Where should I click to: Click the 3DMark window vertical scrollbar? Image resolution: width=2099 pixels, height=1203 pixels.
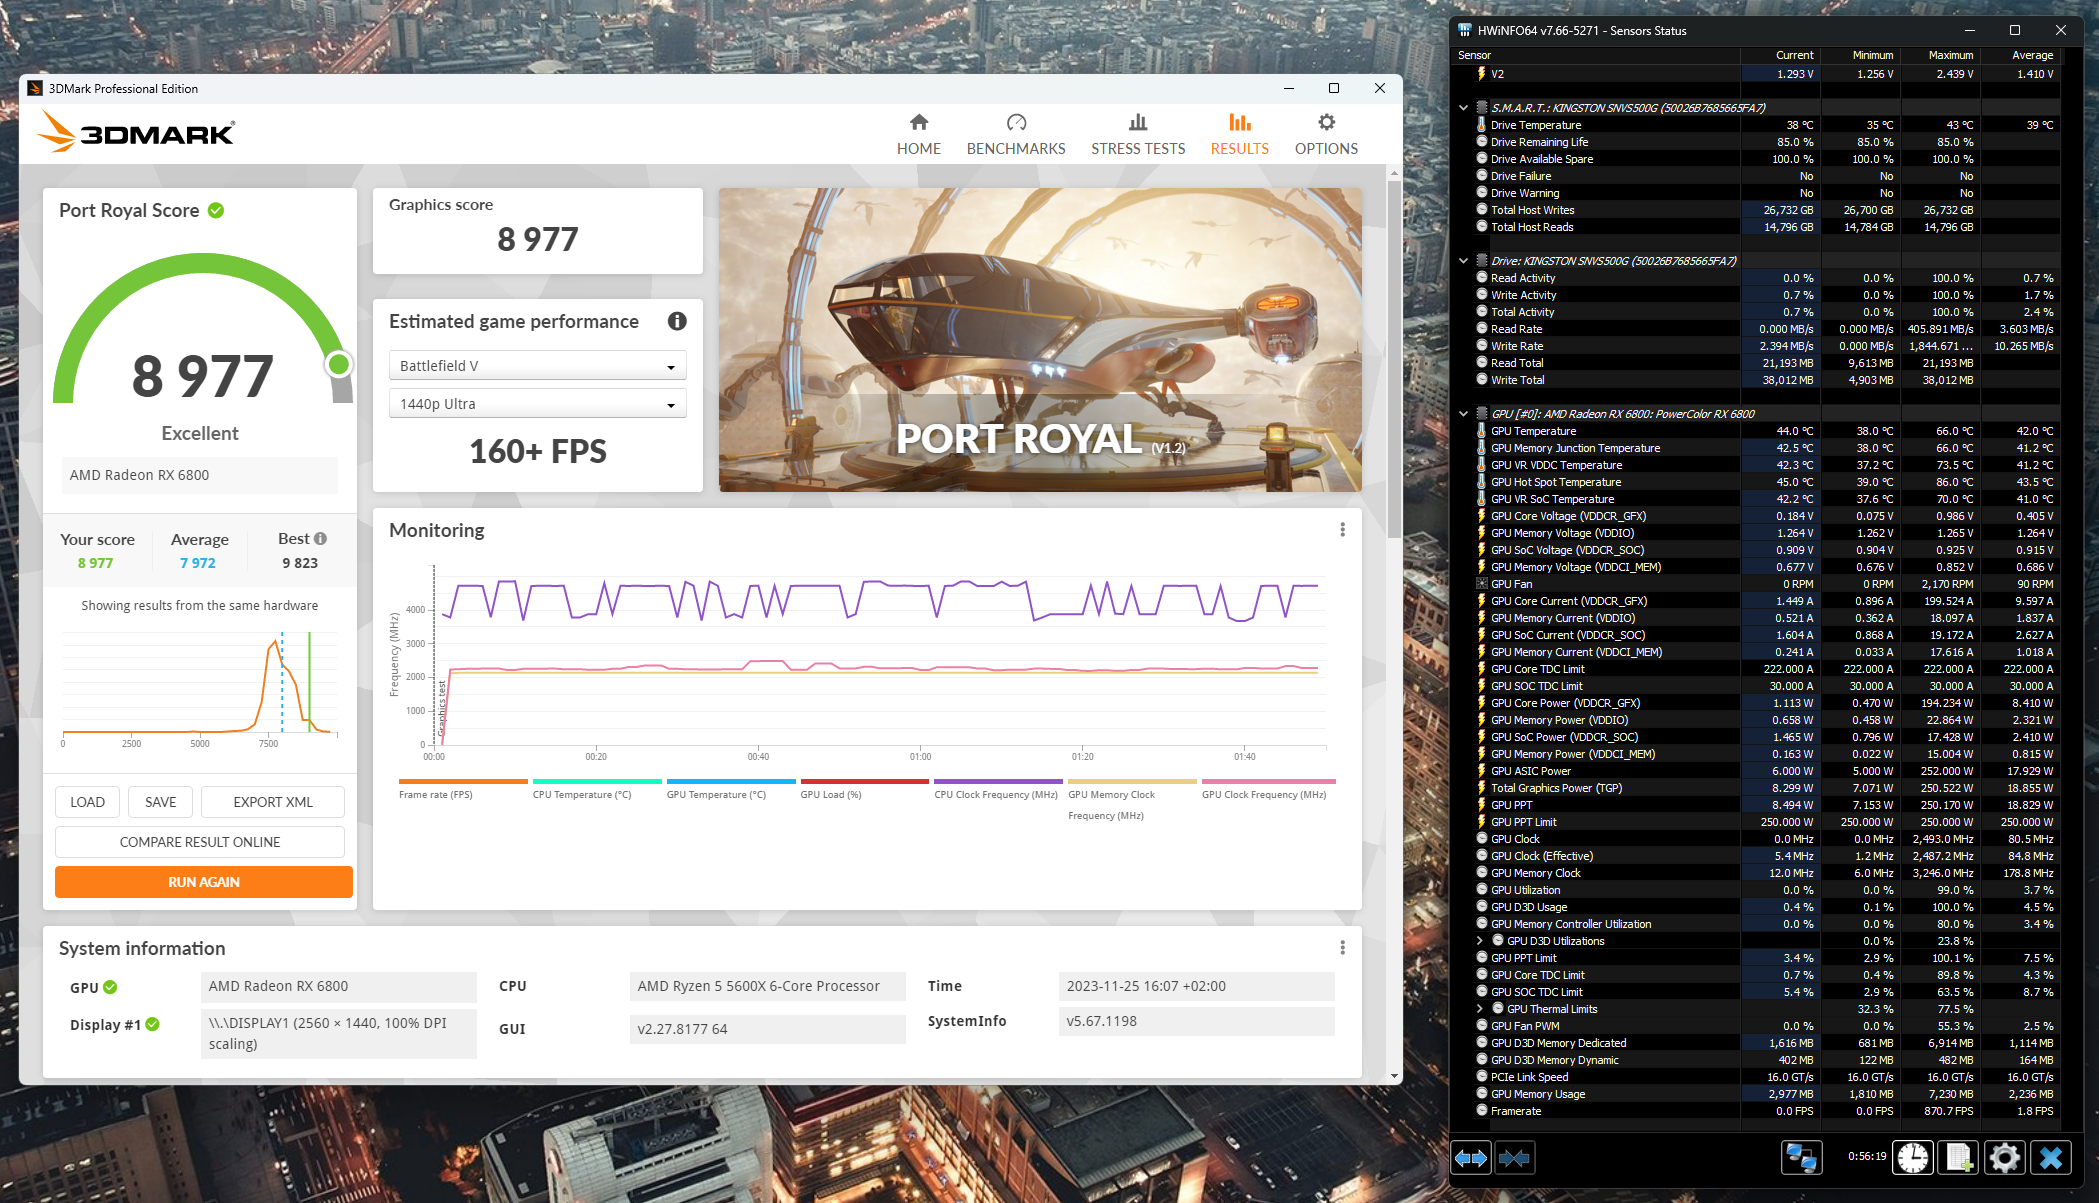[x=1394, y=360]
